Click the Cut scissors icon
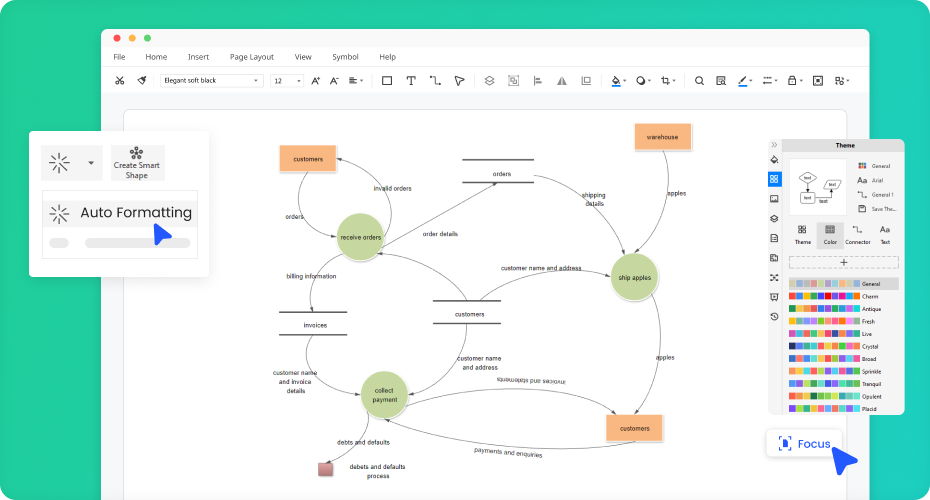This screenshot has width=930, height=500. point(120,81)
